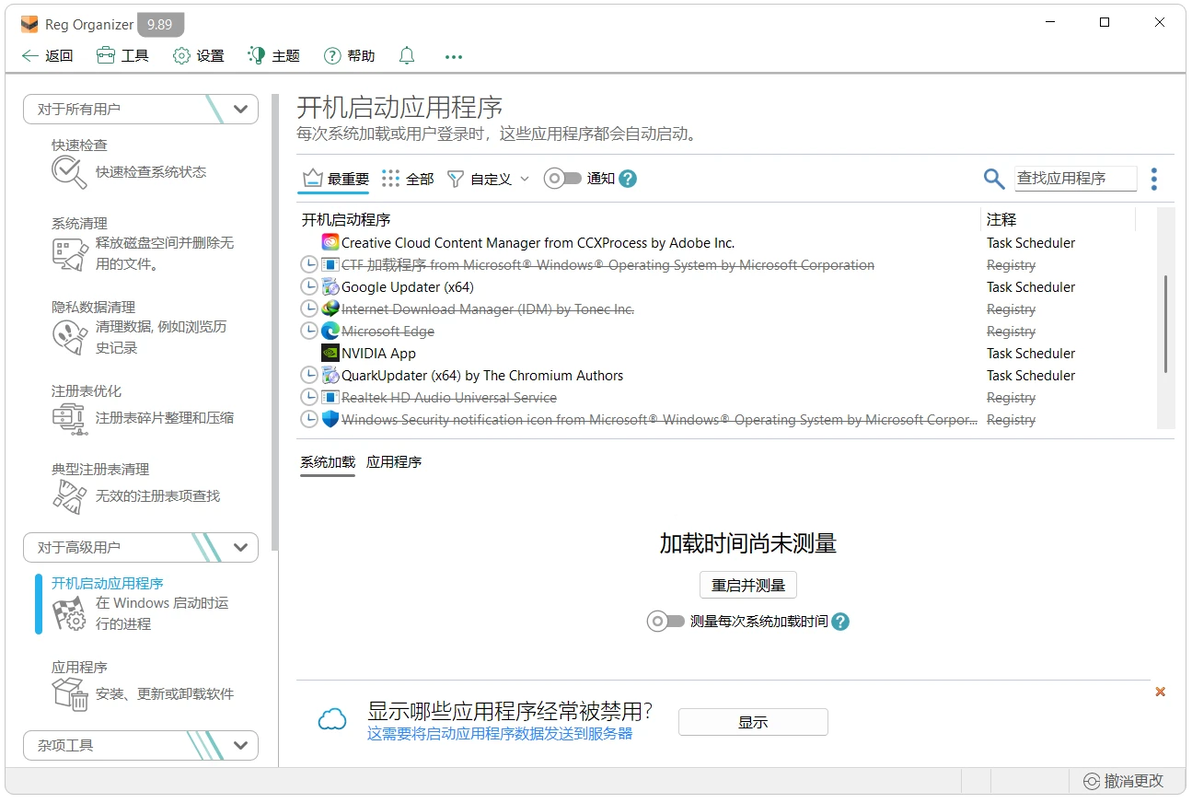Open the 设置 gear menu
Screen dimensions: 1192x803
coord(198,56)
